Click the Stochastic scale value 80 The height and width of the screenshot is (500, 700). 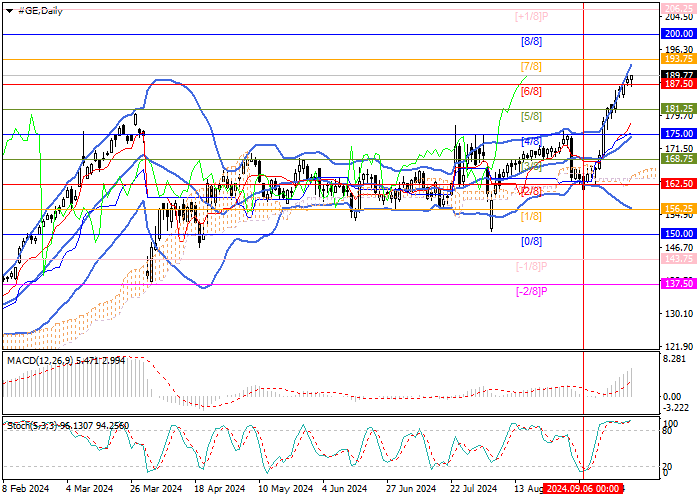668,431
